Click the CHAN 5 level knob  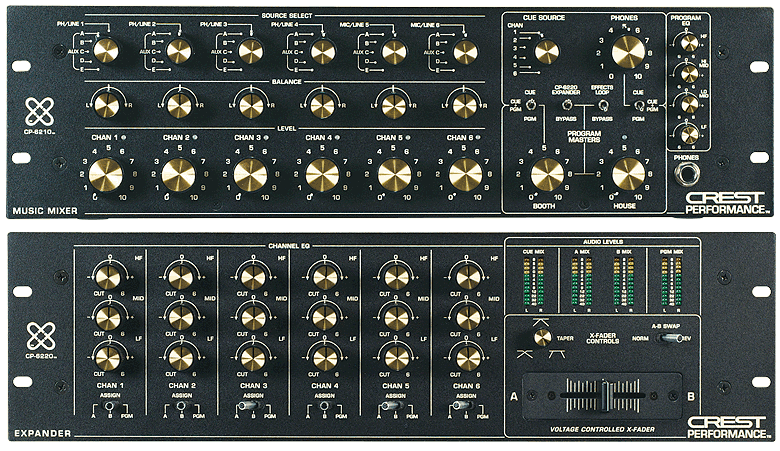coord(394,176)
